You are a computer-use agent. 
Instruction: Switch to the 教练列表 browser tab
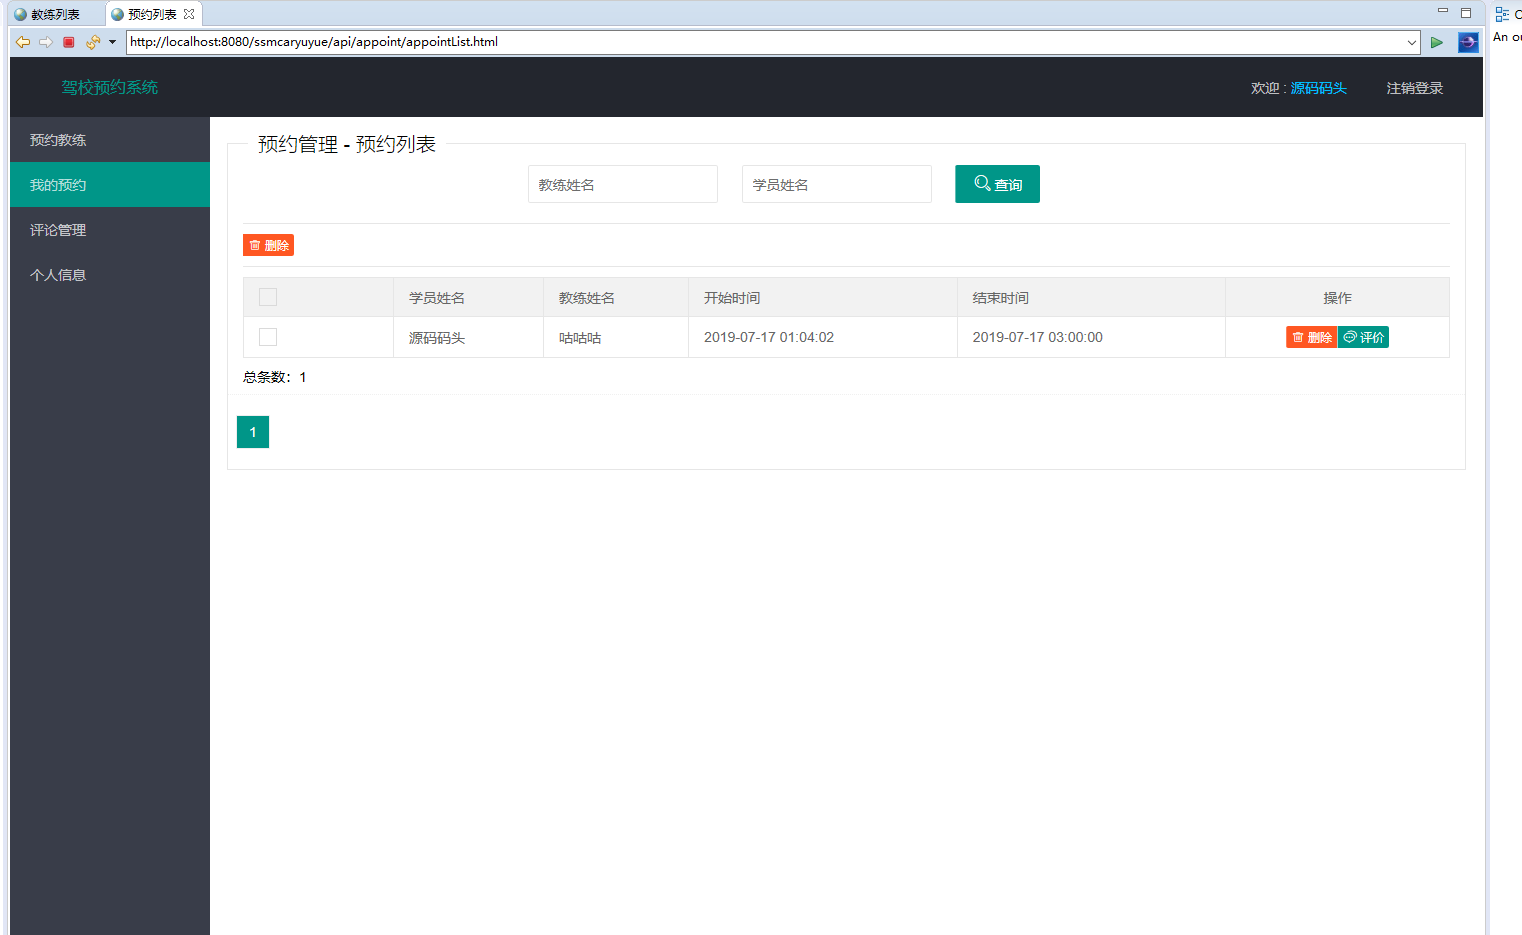tap(56, 14)
